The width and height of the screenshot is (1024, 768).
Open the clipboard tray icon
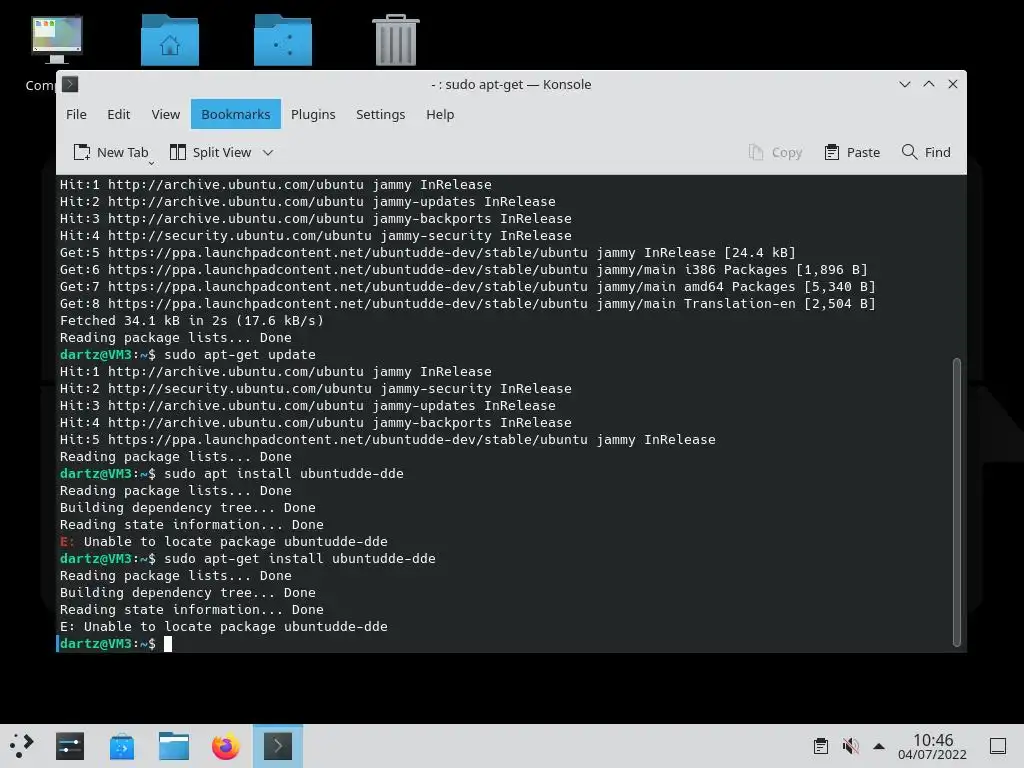coord(821,746)
